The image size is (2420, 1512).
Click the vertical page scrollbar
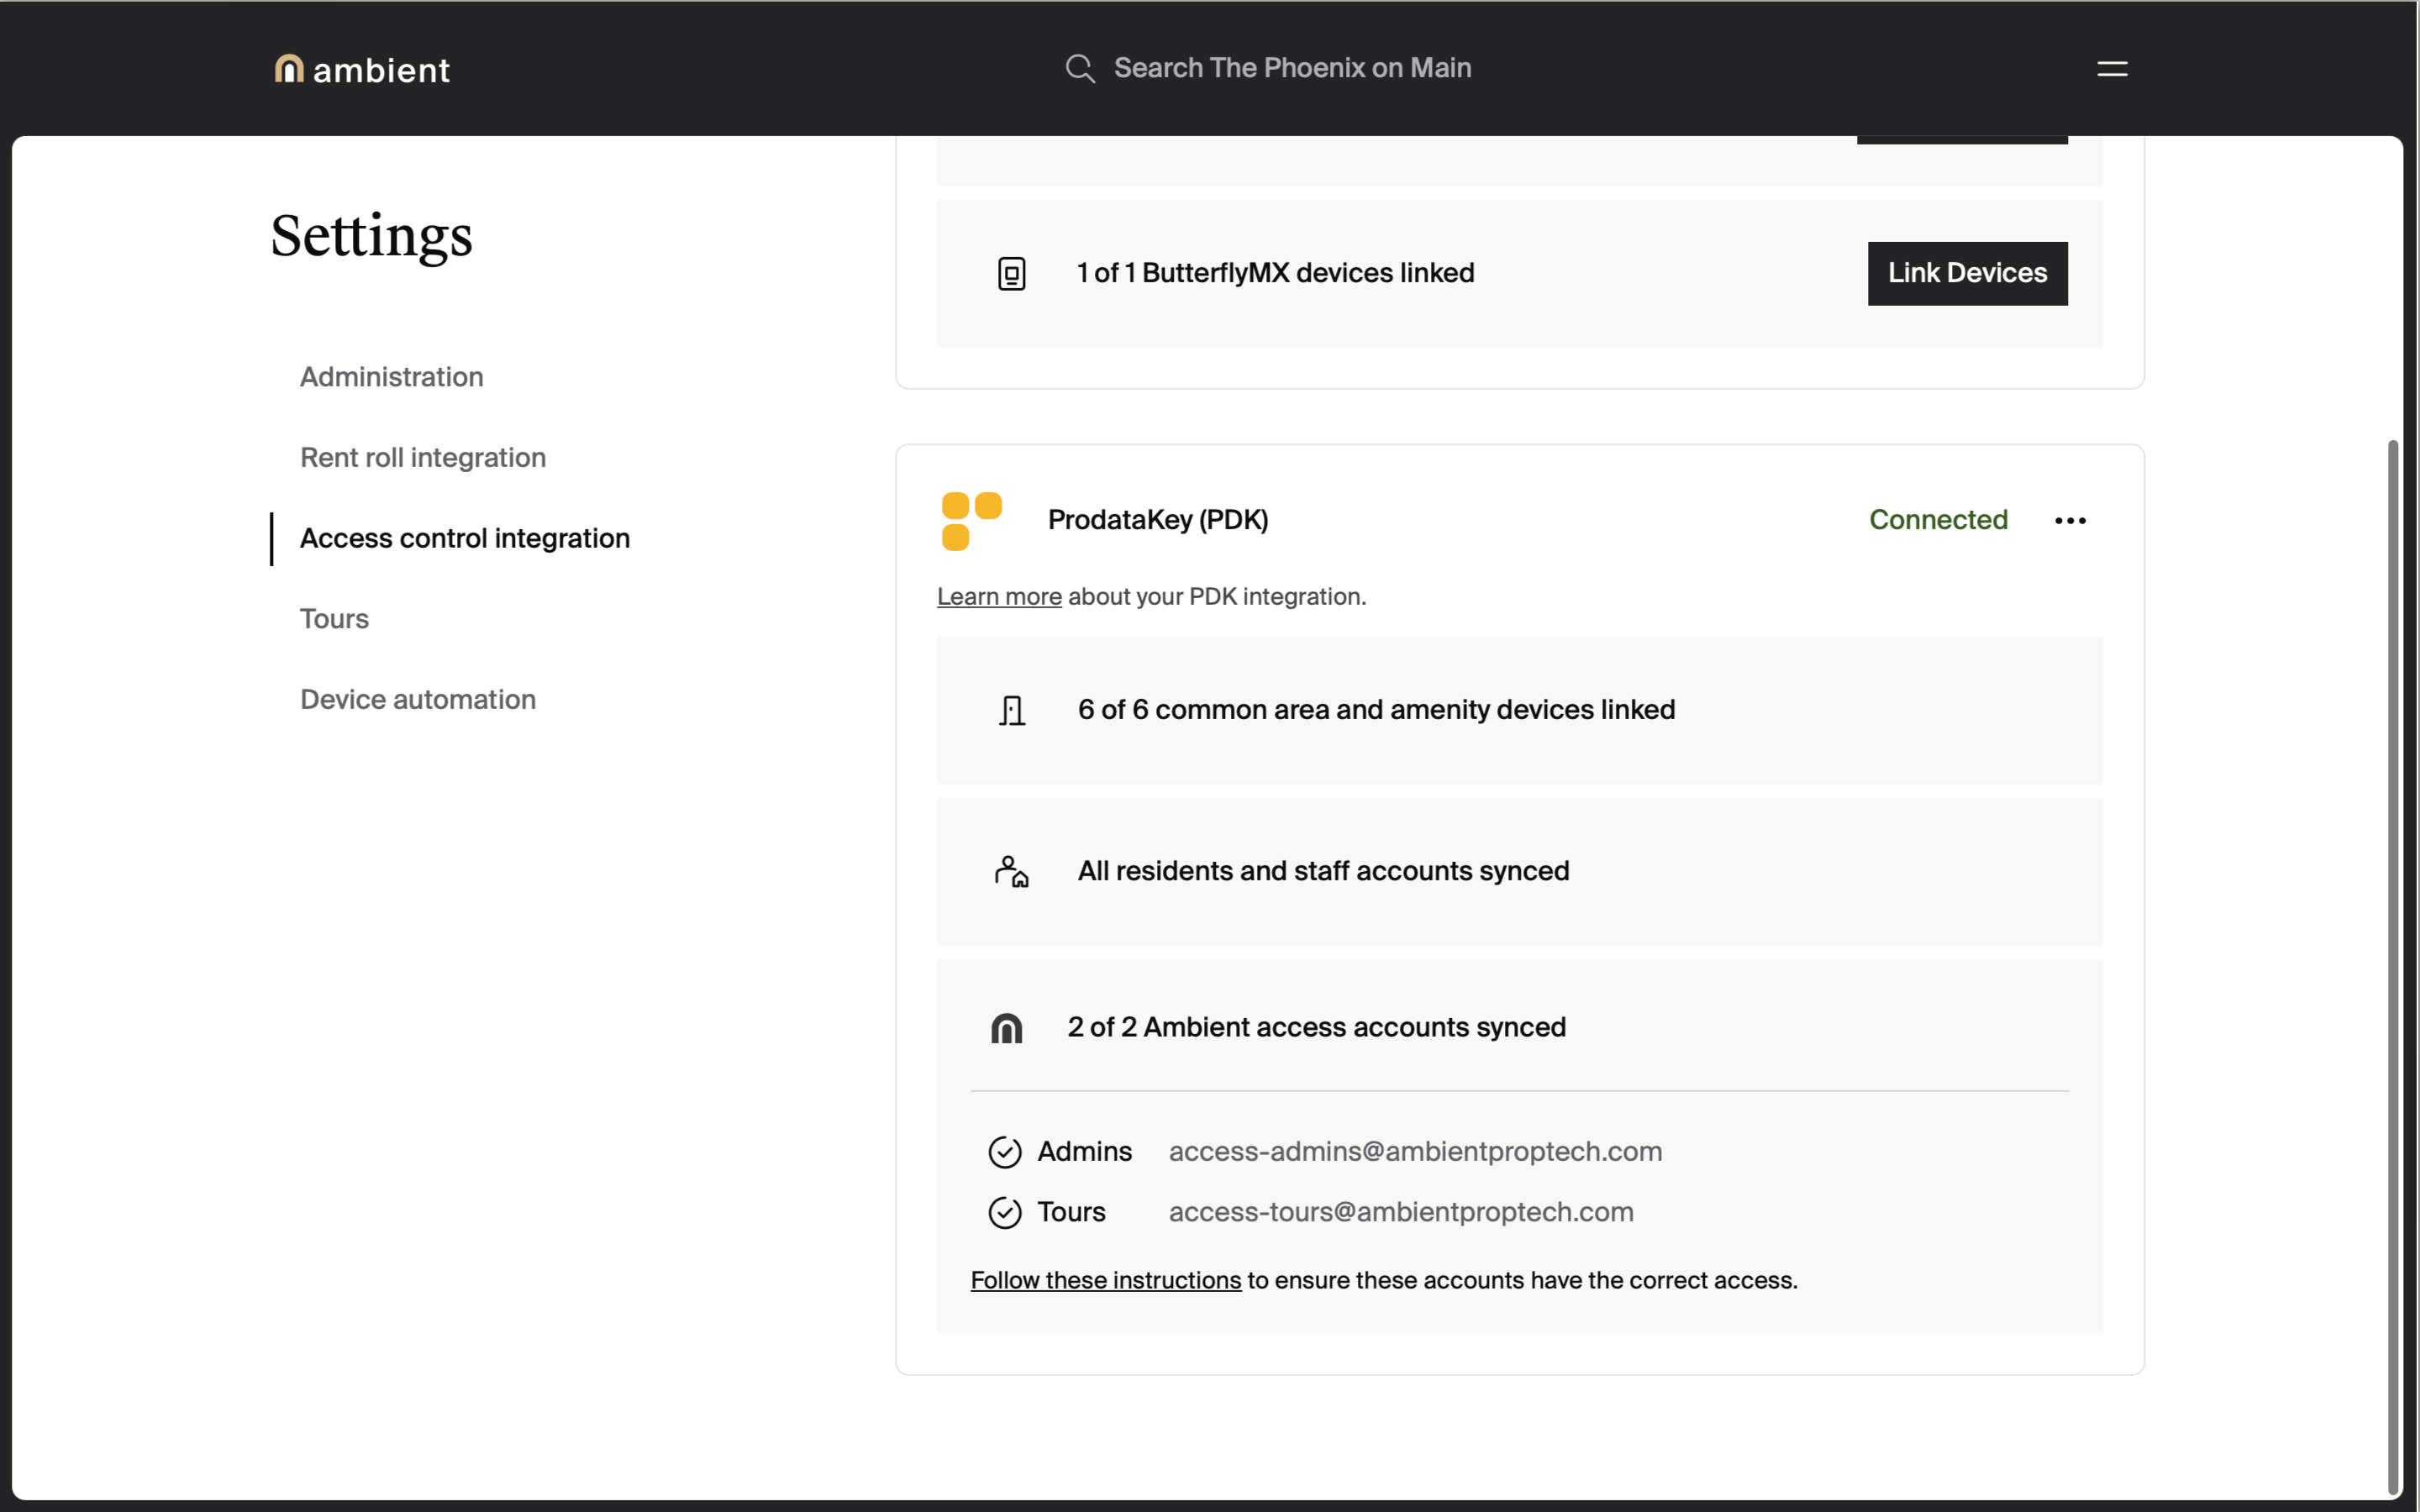pos(2393,966)
